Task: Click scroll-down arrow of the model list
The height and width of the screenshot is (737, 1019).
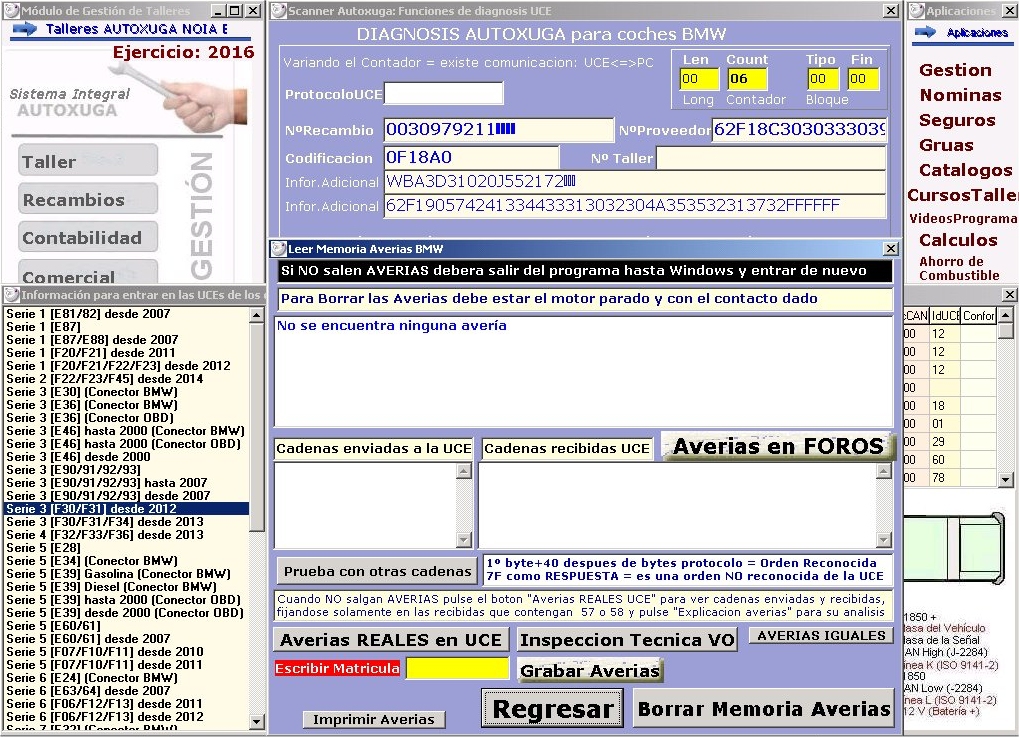Action: tap(257, 721)
